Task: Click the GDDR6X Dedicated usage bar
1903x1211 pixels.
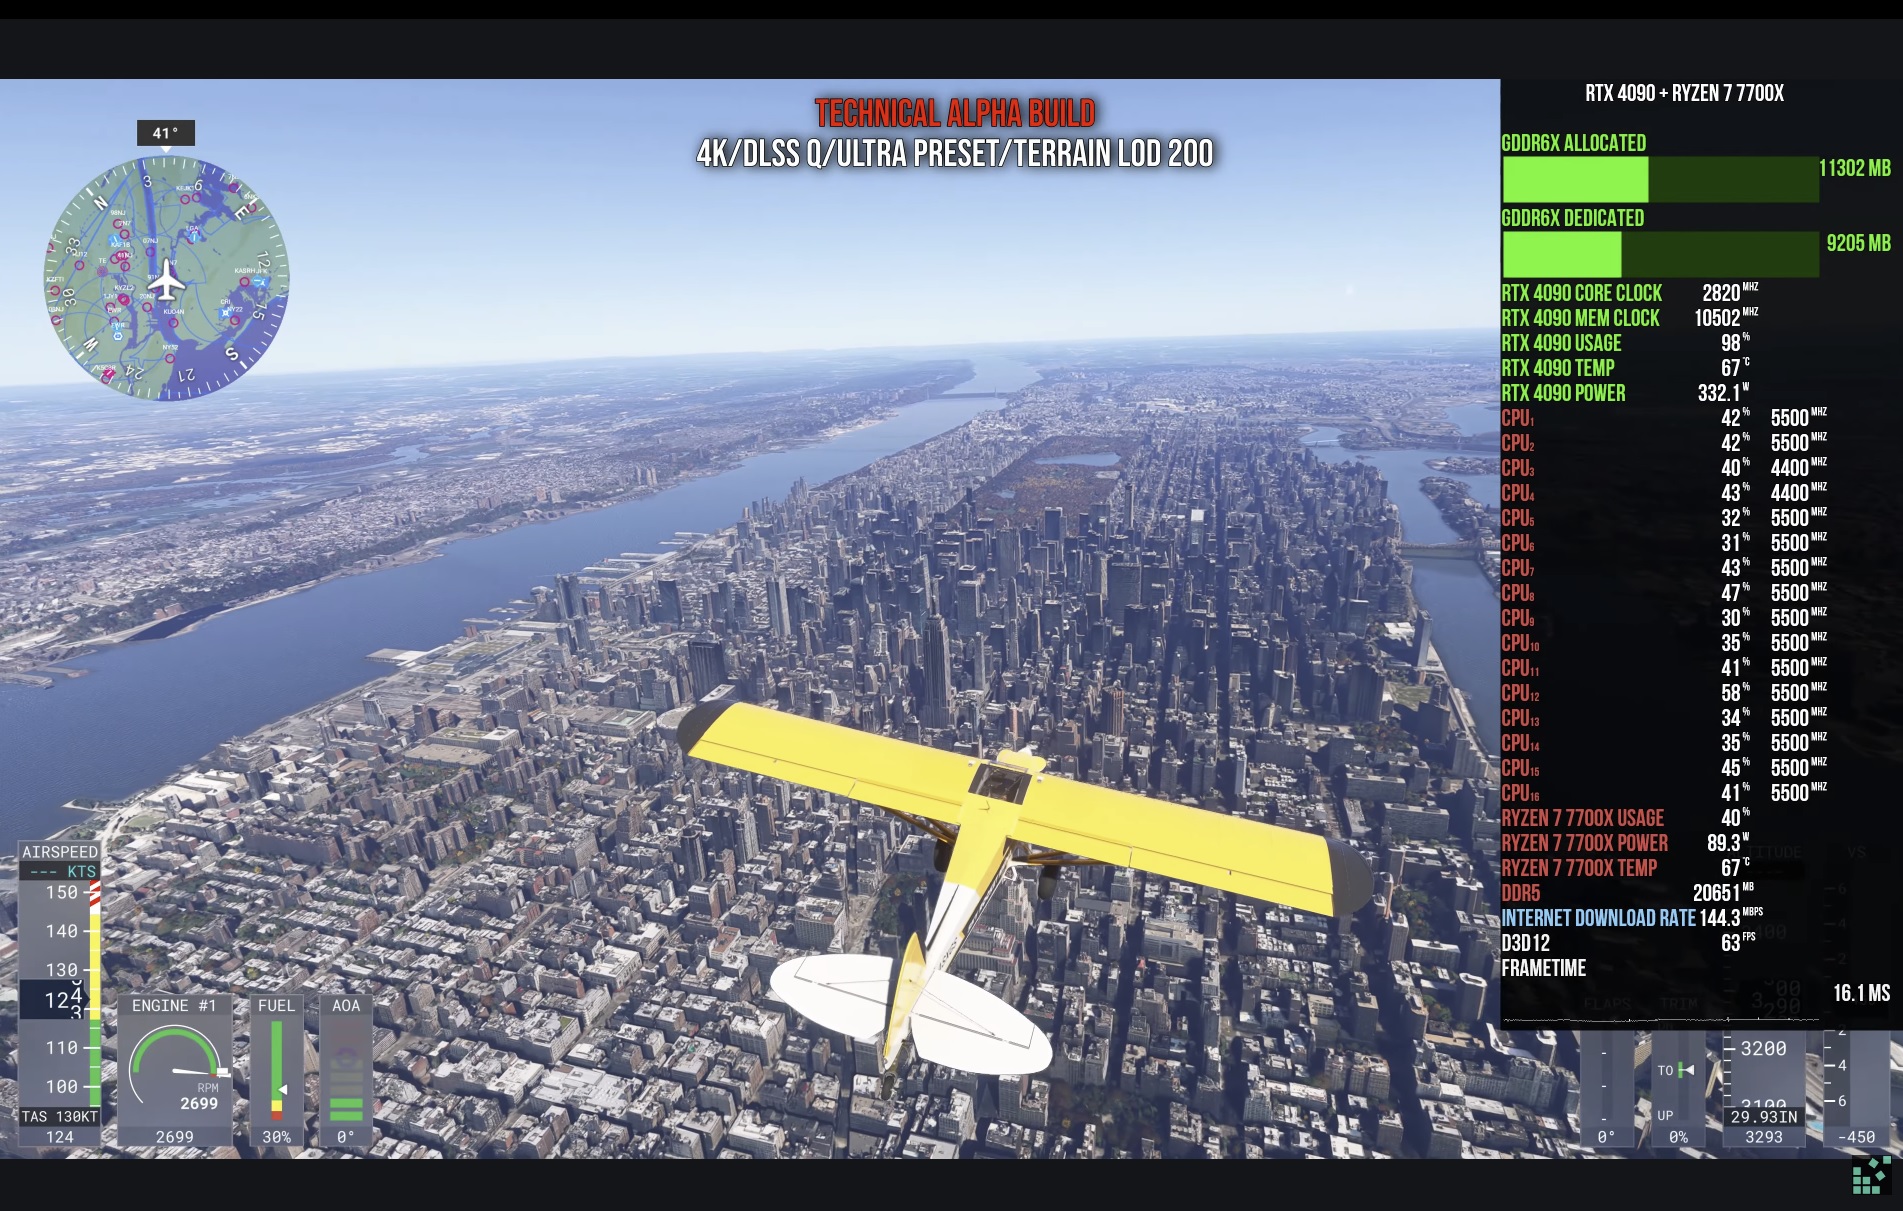Action: click(x=1660, y=255)
